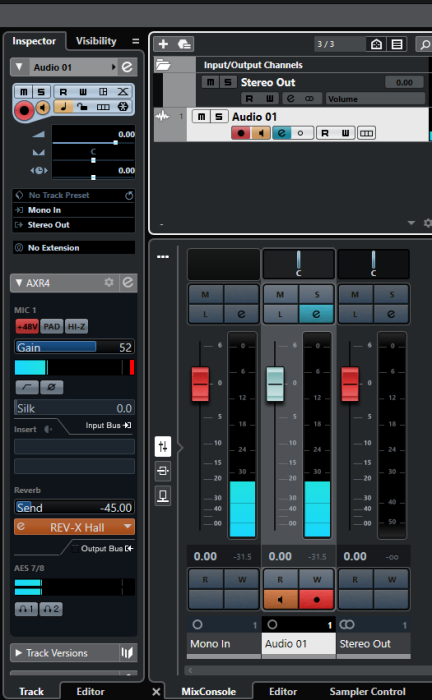Mute the Audio 01 track in list
The height and width of the screenshot is (700, 432).
pos(201,117)
